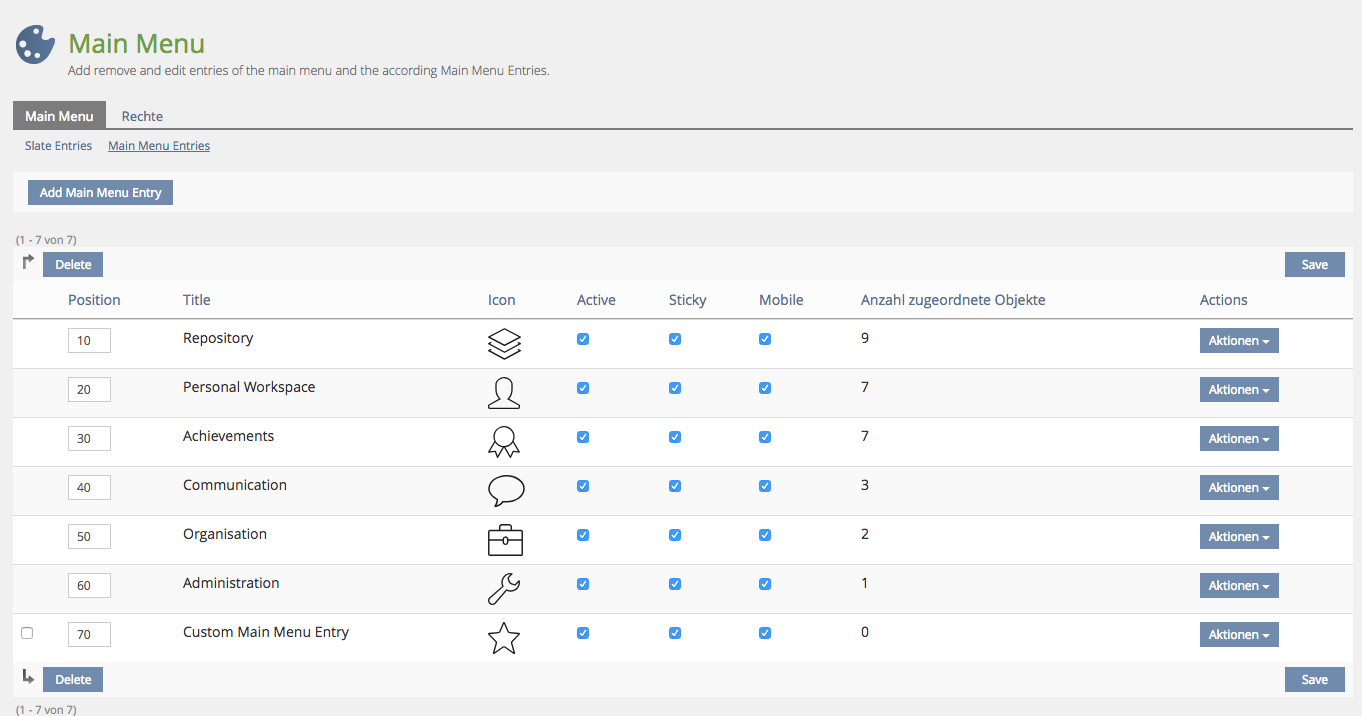Open Aktionen dropdown for Repository
The image size is (1362, 716).
tap(1239, 341)
